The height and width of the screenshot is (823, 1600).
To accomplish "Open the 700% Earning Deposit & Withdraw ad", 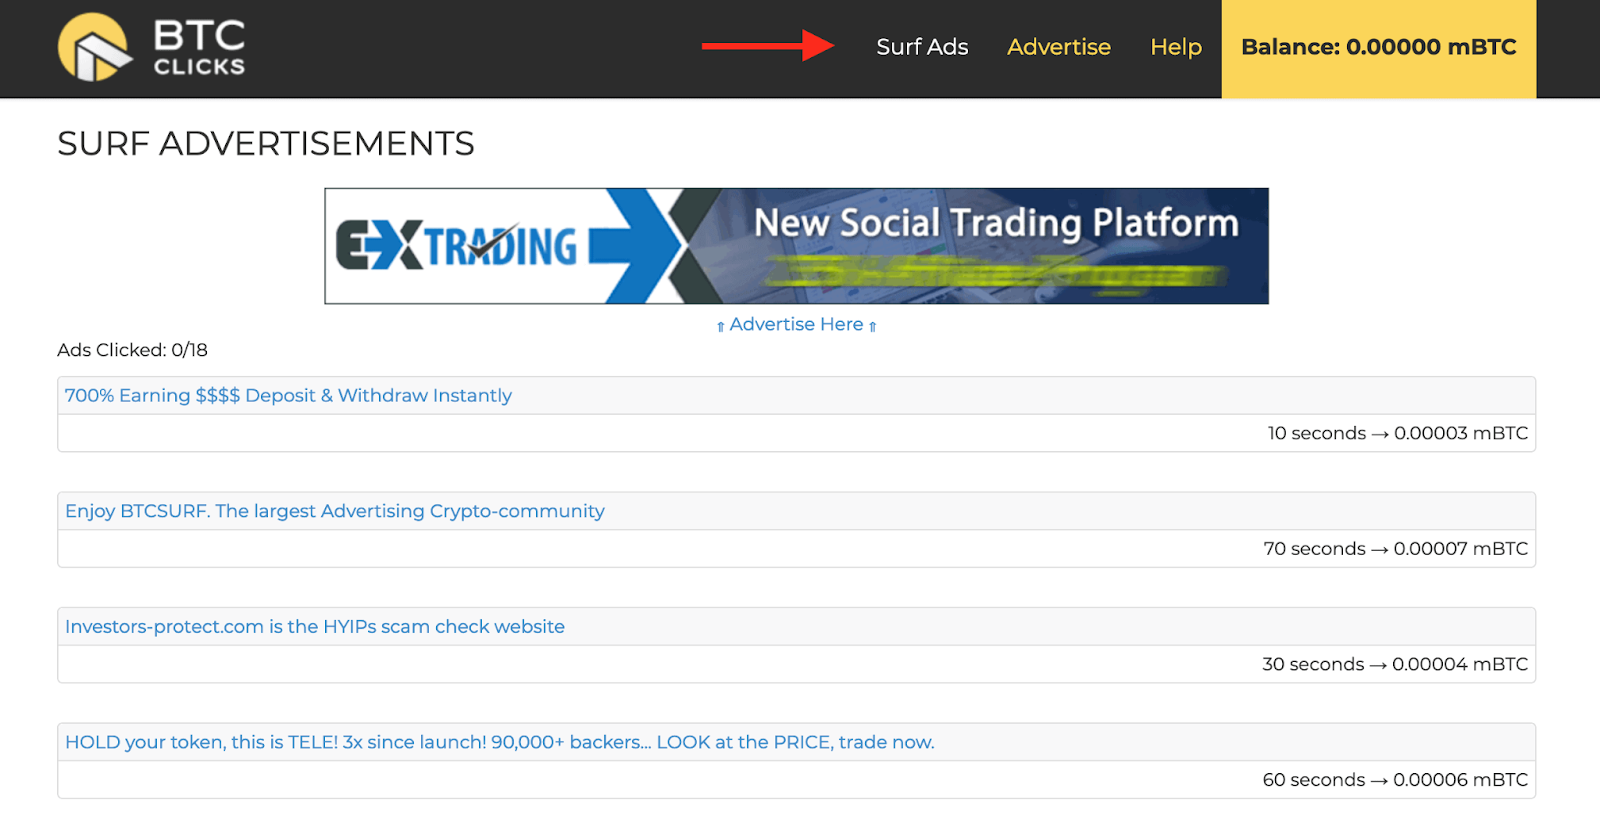I will (x=288, y=395).
